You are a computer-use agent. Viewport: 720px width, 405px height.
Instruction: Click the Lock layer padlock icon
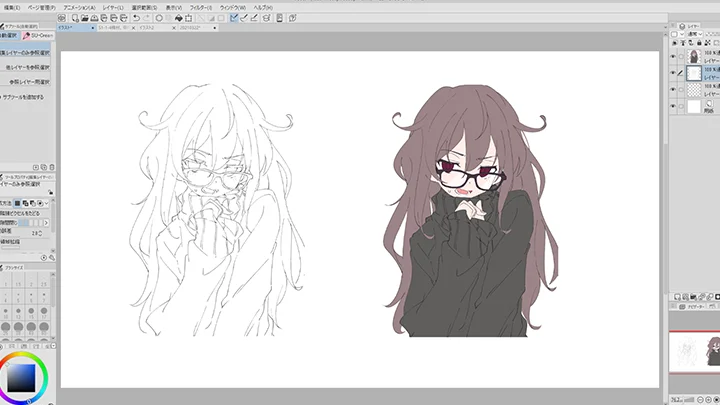click(699, 43)
